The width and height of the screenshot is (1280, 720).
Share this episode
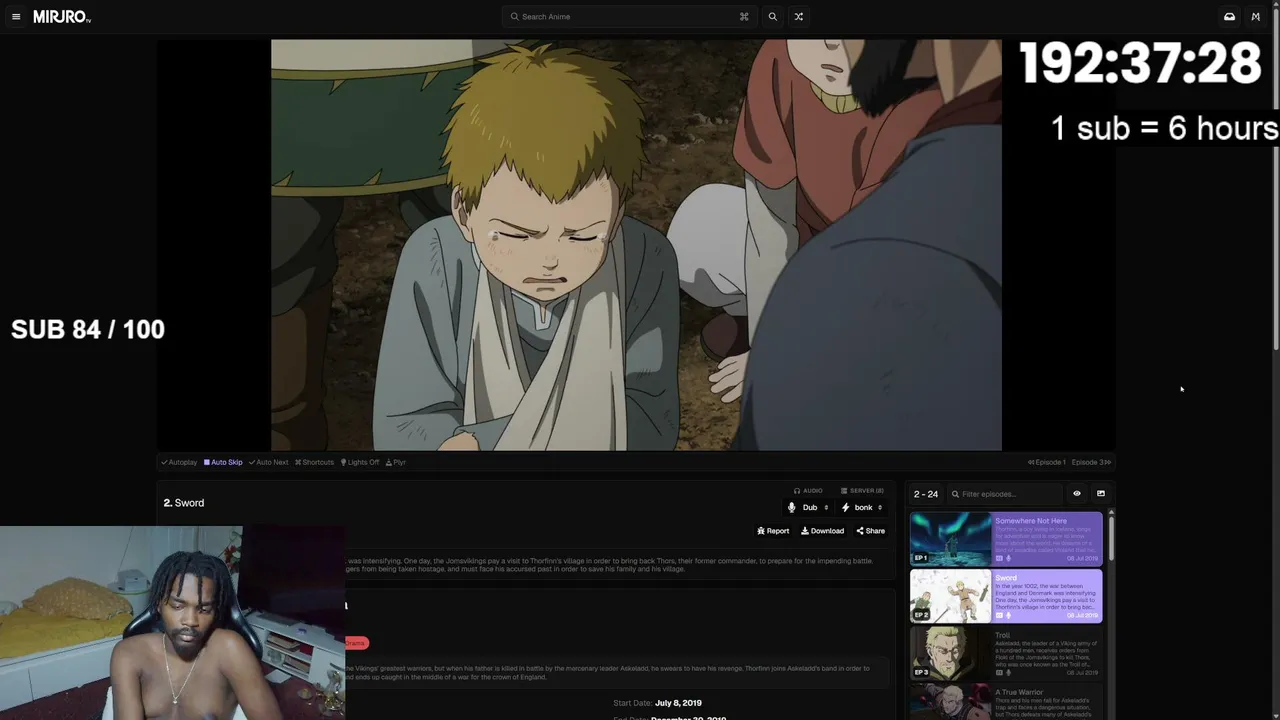pyautogui.click(x=870, y=531)
